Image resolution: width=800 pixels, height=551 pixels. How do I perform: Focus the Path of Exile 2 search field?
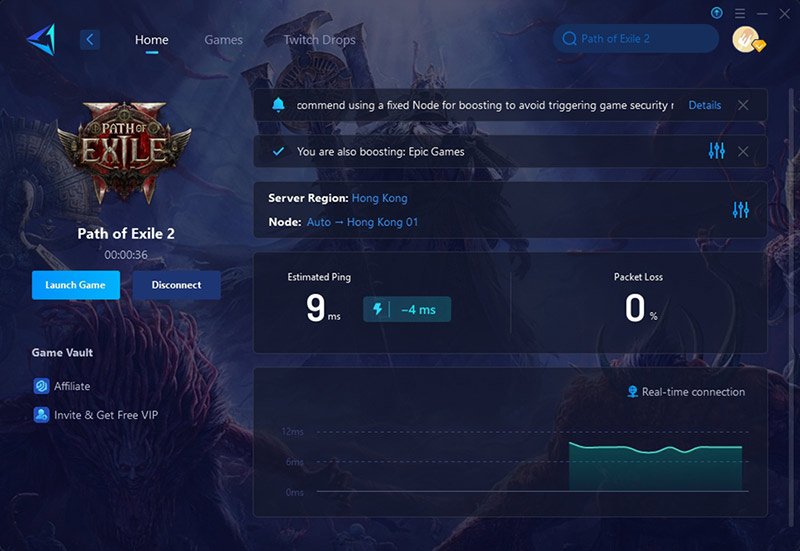coord(636,38)
